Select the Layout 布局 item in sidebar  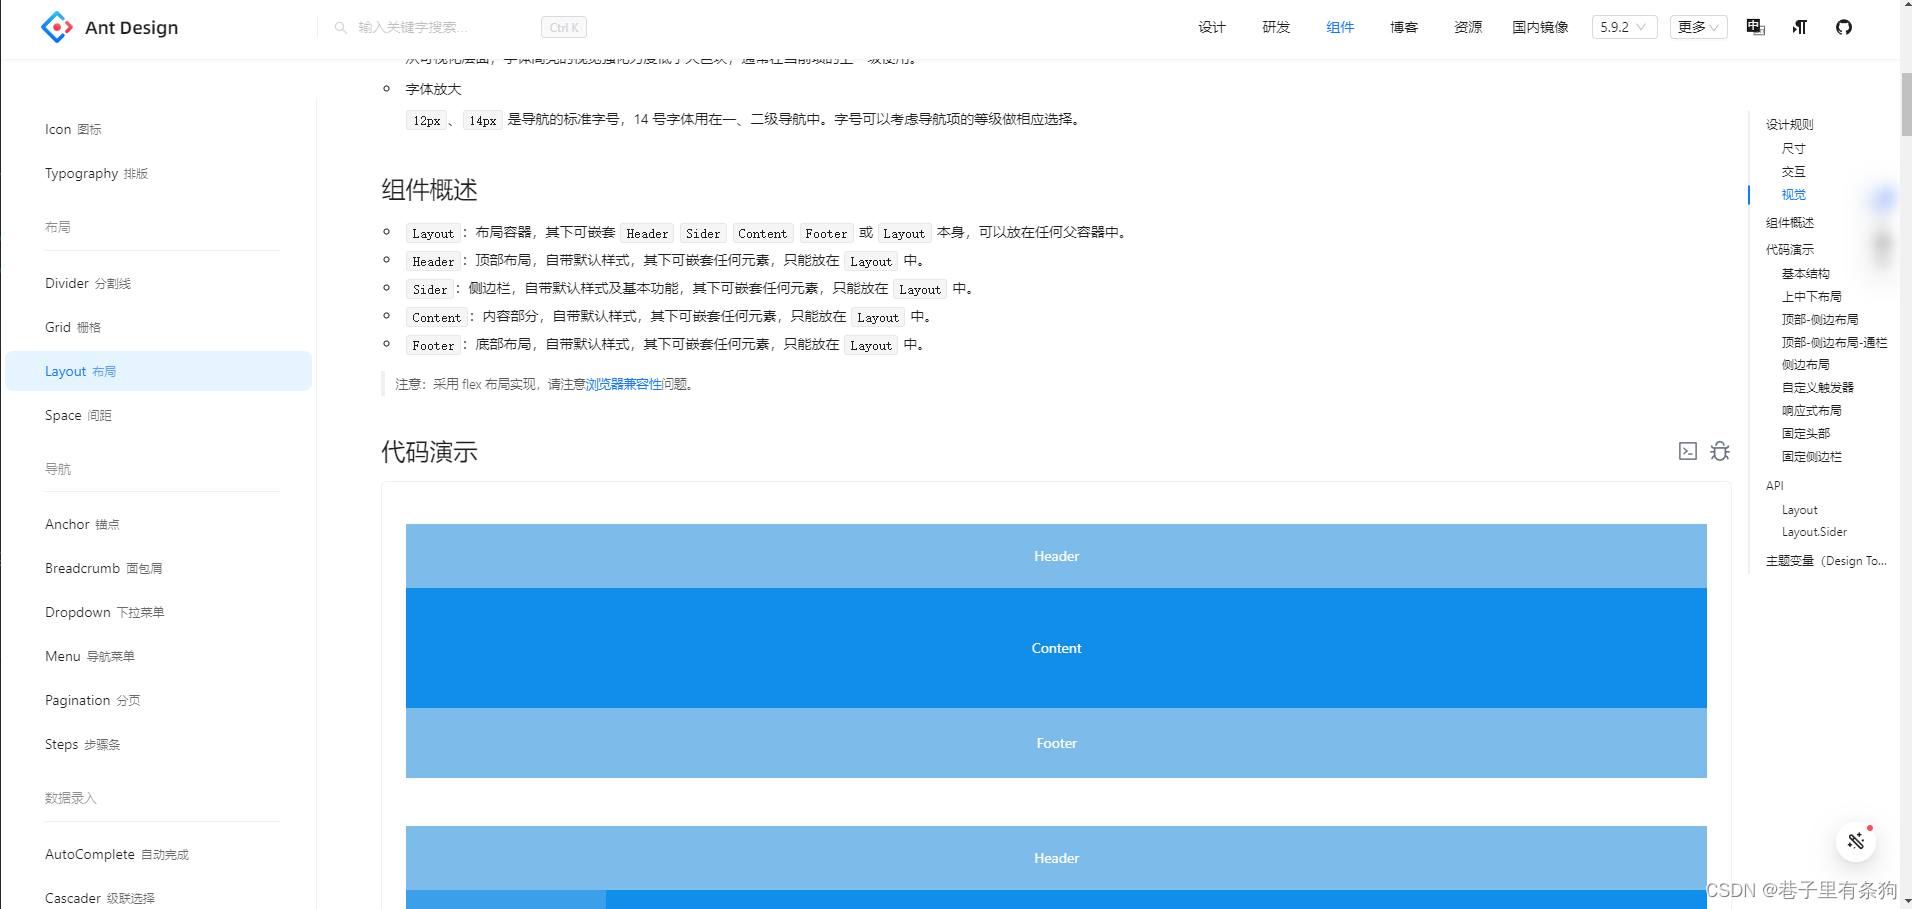pyautogui.click(x=80, y=371)
